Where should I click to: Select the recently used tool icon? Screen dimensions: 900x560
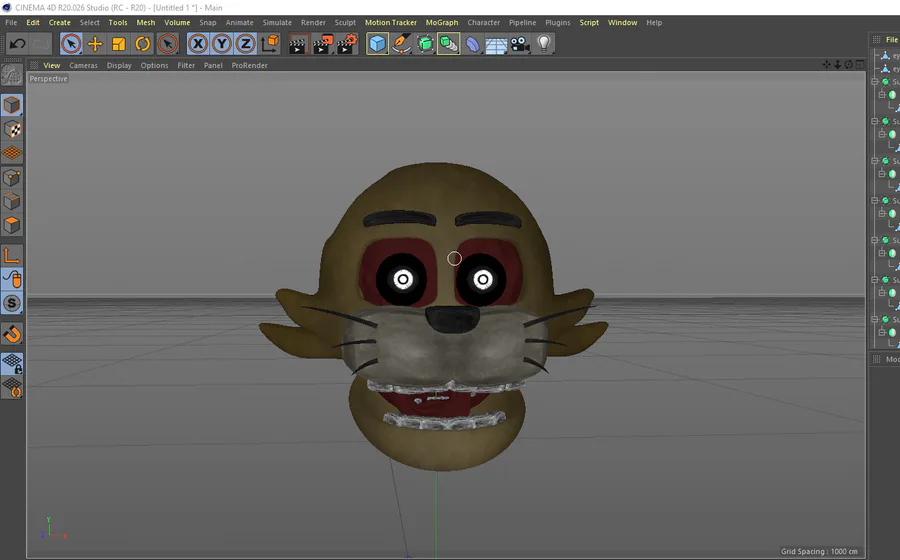tap(168, 44)
